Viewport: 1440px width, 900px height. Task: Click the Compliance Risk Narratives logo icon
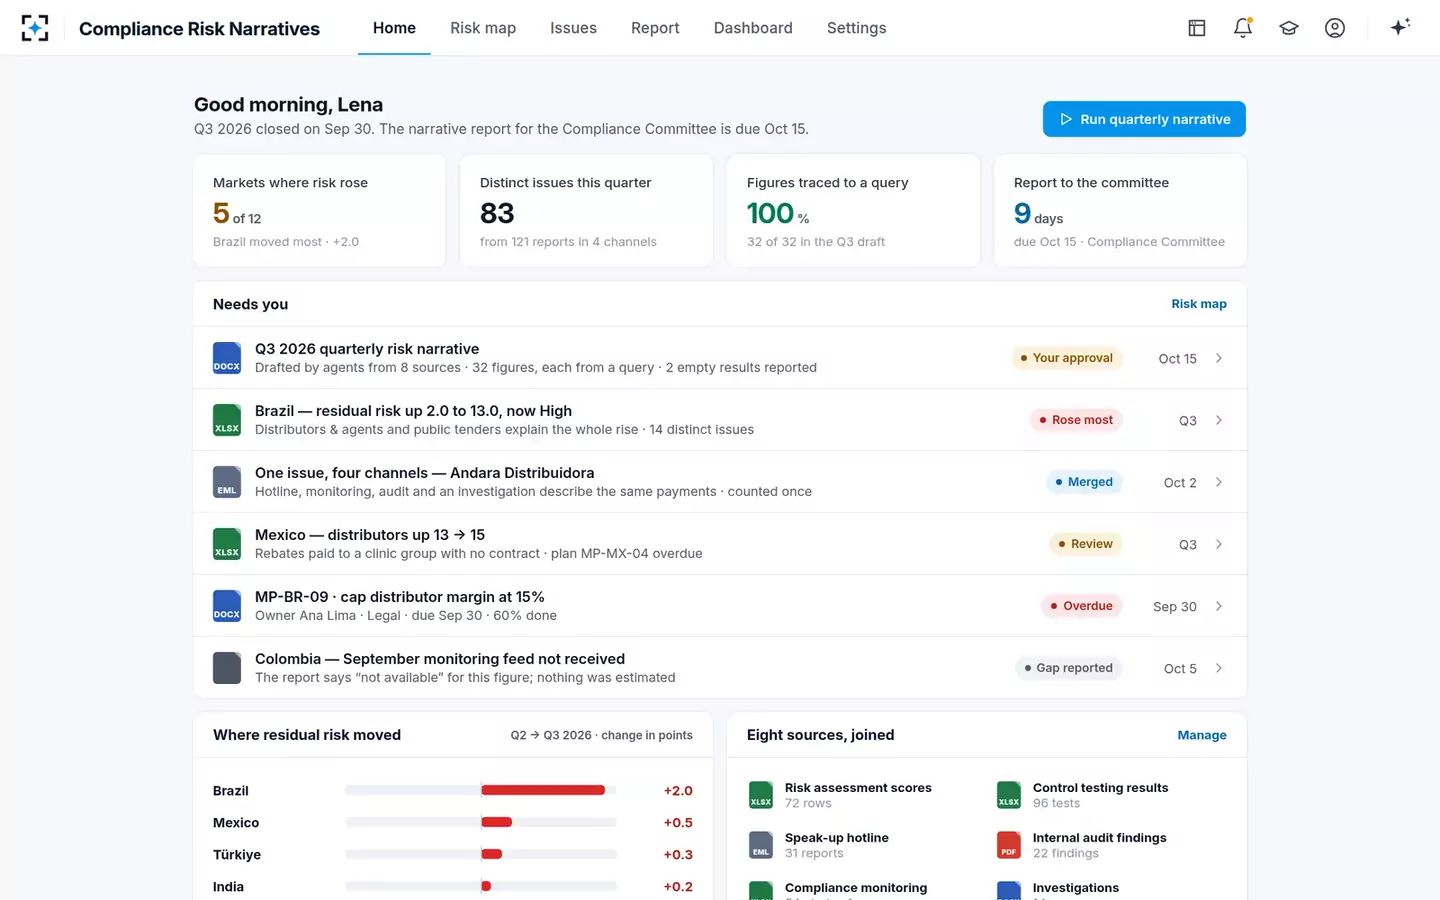point(35,28)
